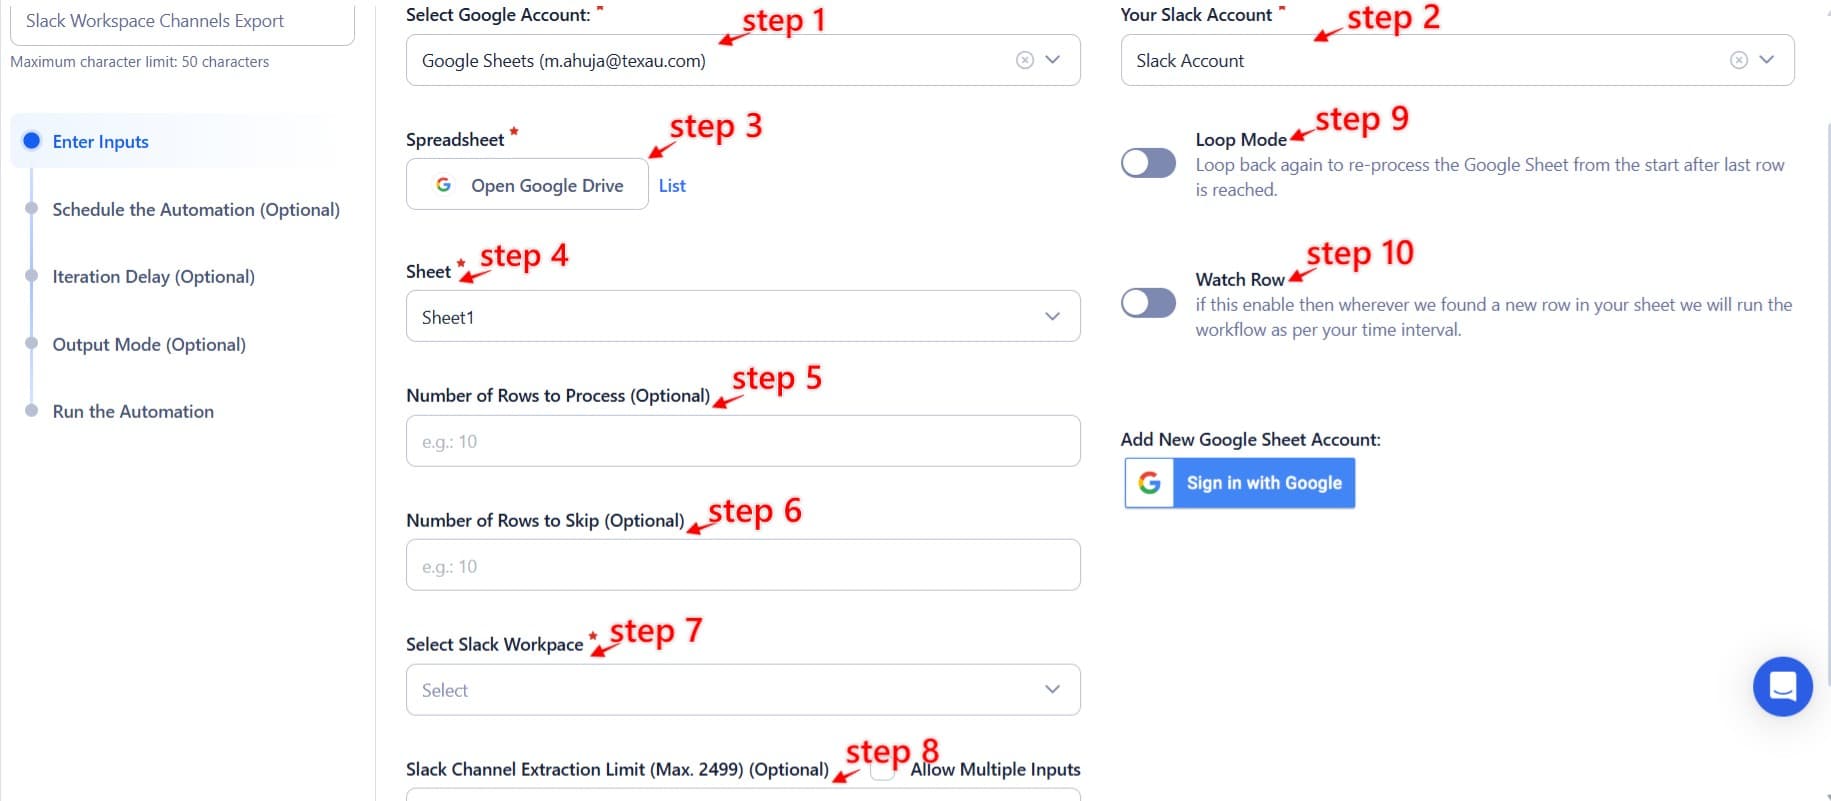The width and height of the screenshot is (1831, 801).
Task: Enable Watch Row
Action: 1148,303
